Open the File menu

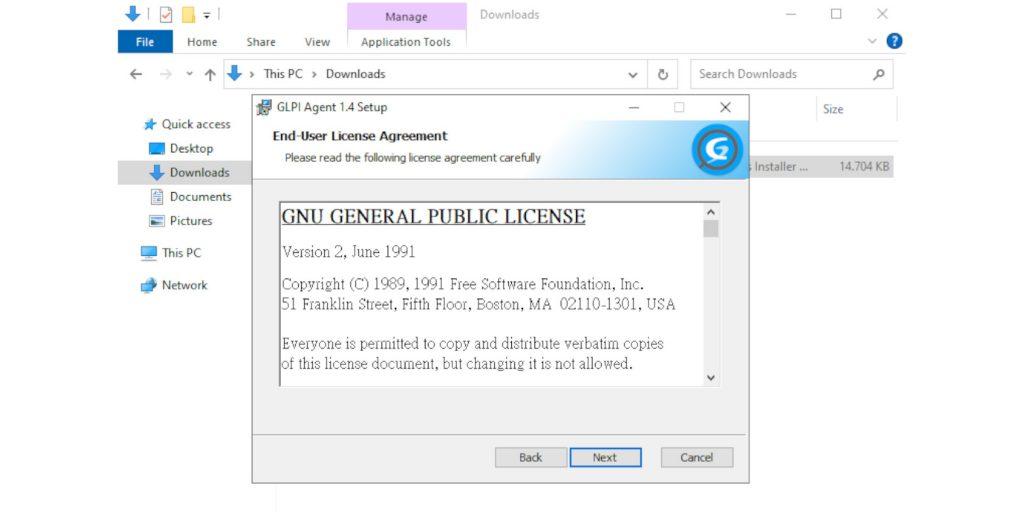point(145,42)
